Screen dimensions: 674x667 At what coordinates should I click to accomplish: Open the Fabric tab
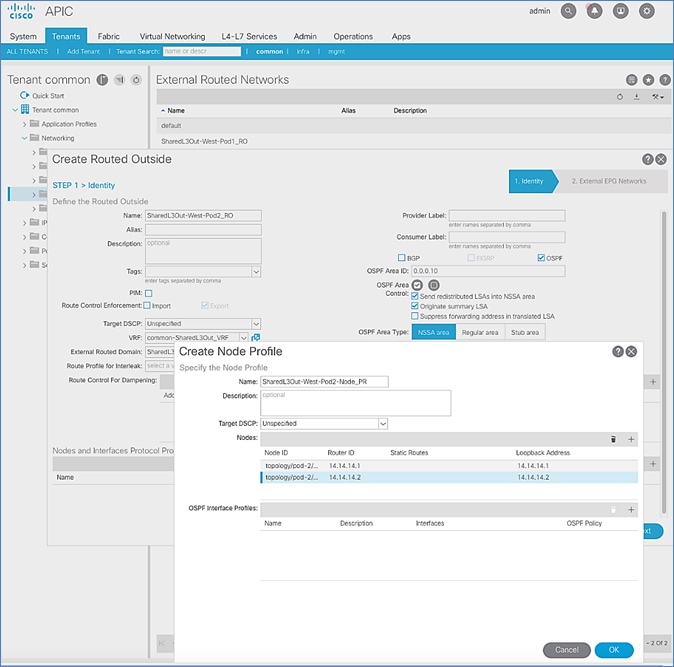(108, 37)
